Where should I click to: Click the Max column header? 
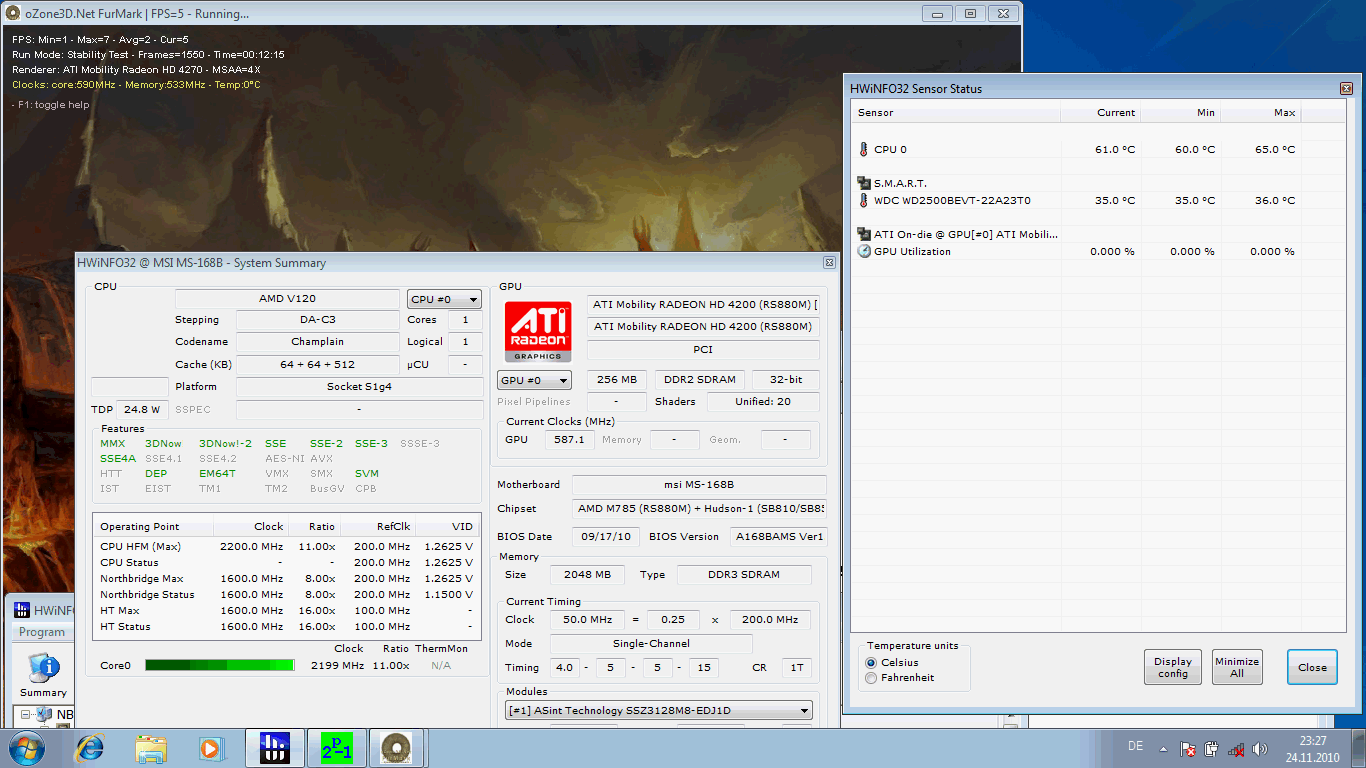tap(1260, 113)
